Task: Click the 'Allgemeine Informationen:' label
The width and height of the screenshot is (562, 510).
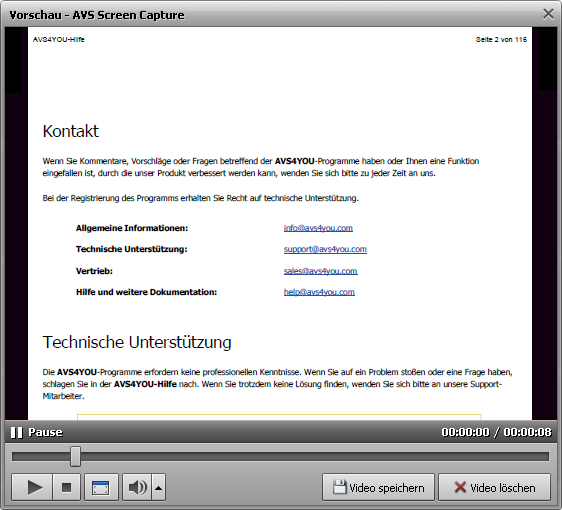Action: 132,228
